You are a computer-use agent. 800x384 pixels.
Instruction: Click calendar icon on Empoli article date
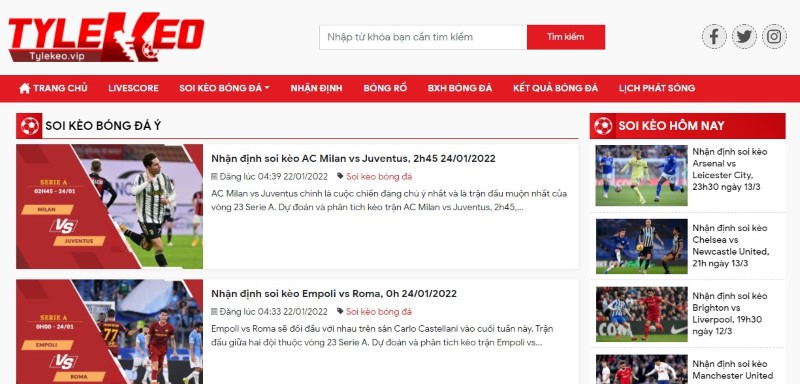214,311
